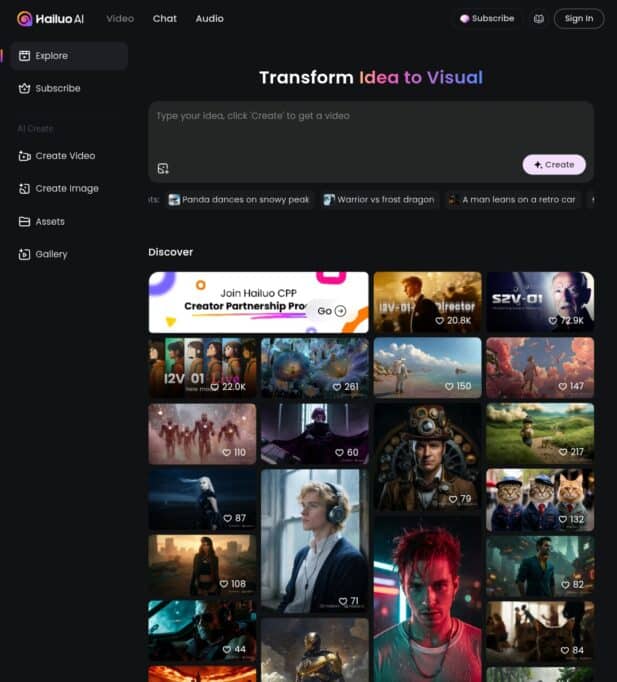Open the Chat tab in top navigation
This screenshot has width=617, height=682.
pos(164,18)
